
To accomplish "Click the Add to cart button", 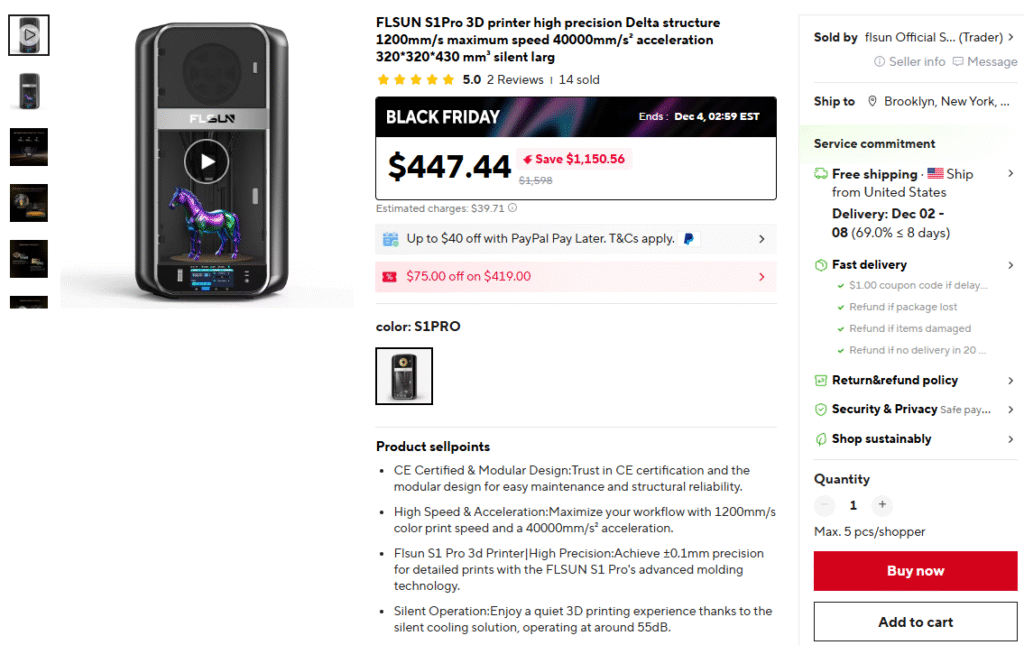I will click(915, 622).
